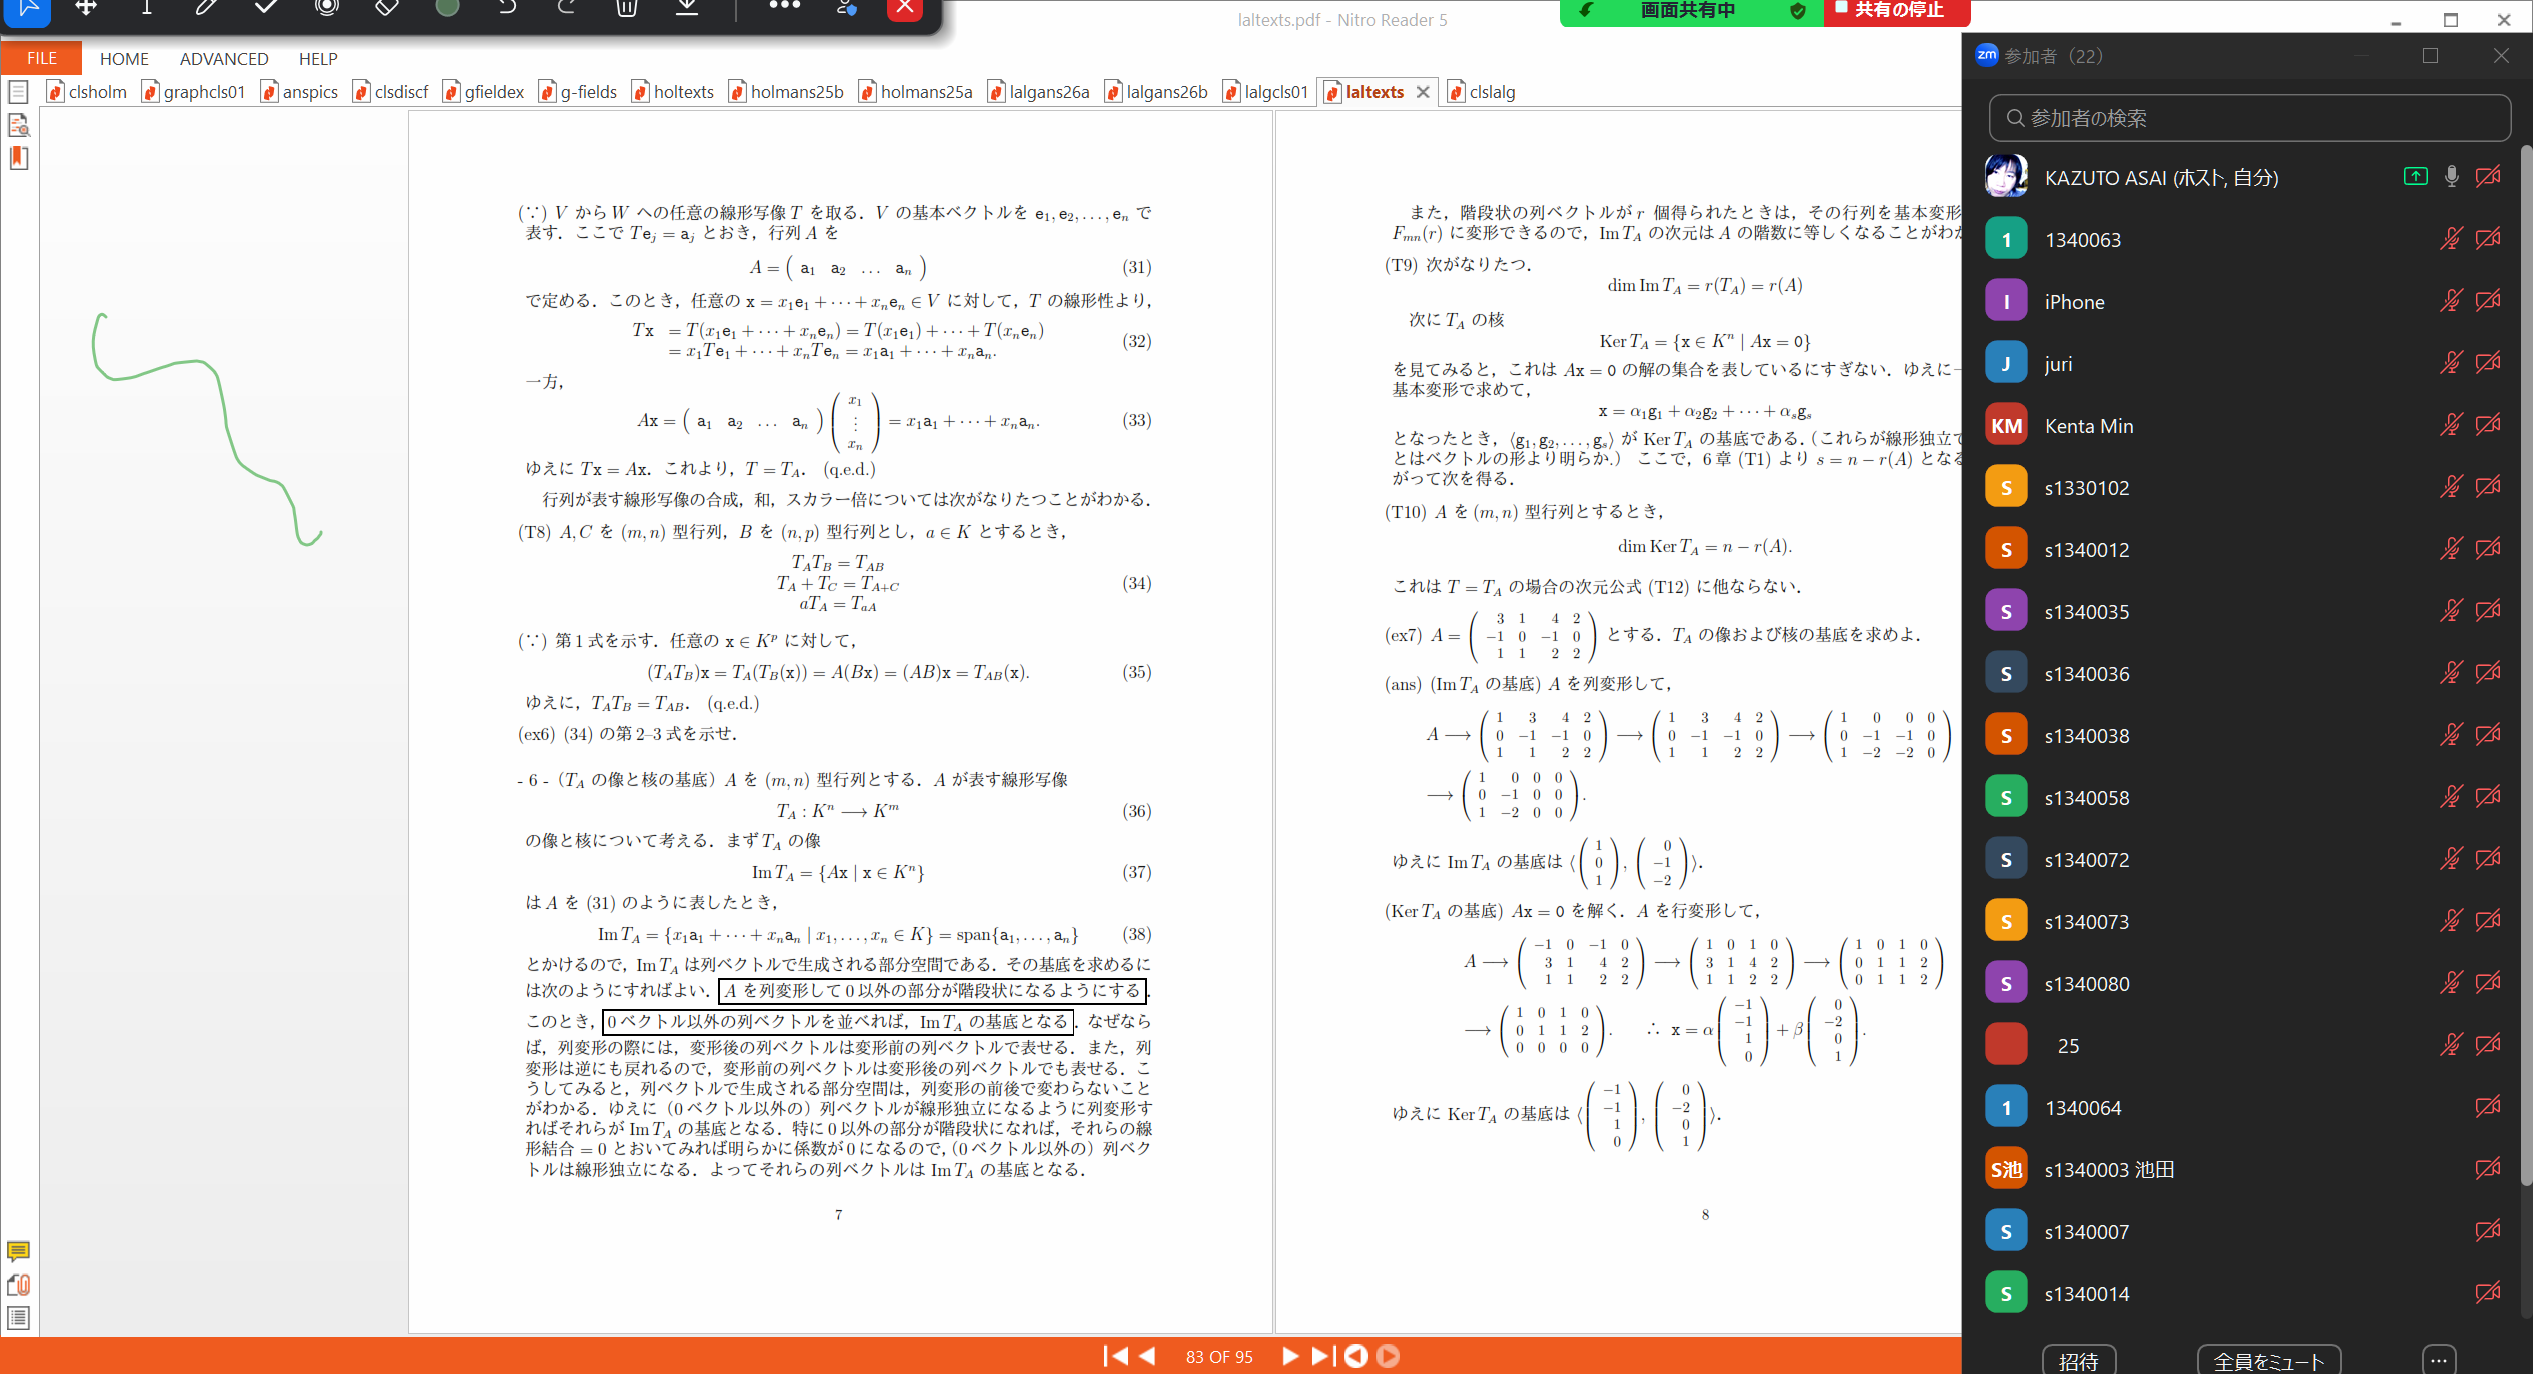2533x1374 pixels.
Task: Select the text annotation tool
Action: pos(146,8)
